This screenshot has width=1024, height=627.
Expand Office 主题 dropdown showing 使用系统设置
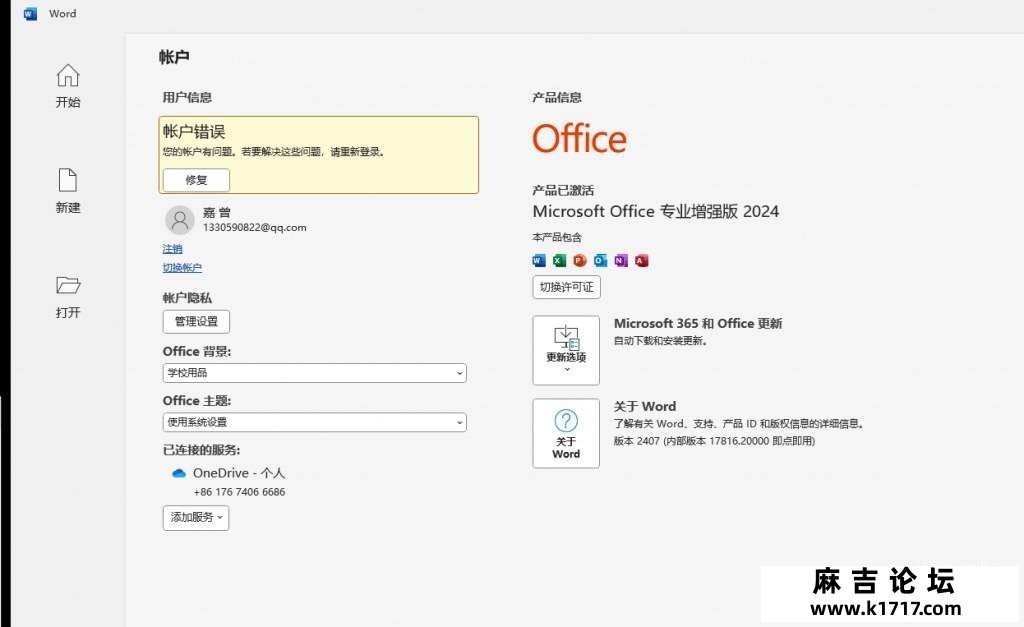[315, 423]
